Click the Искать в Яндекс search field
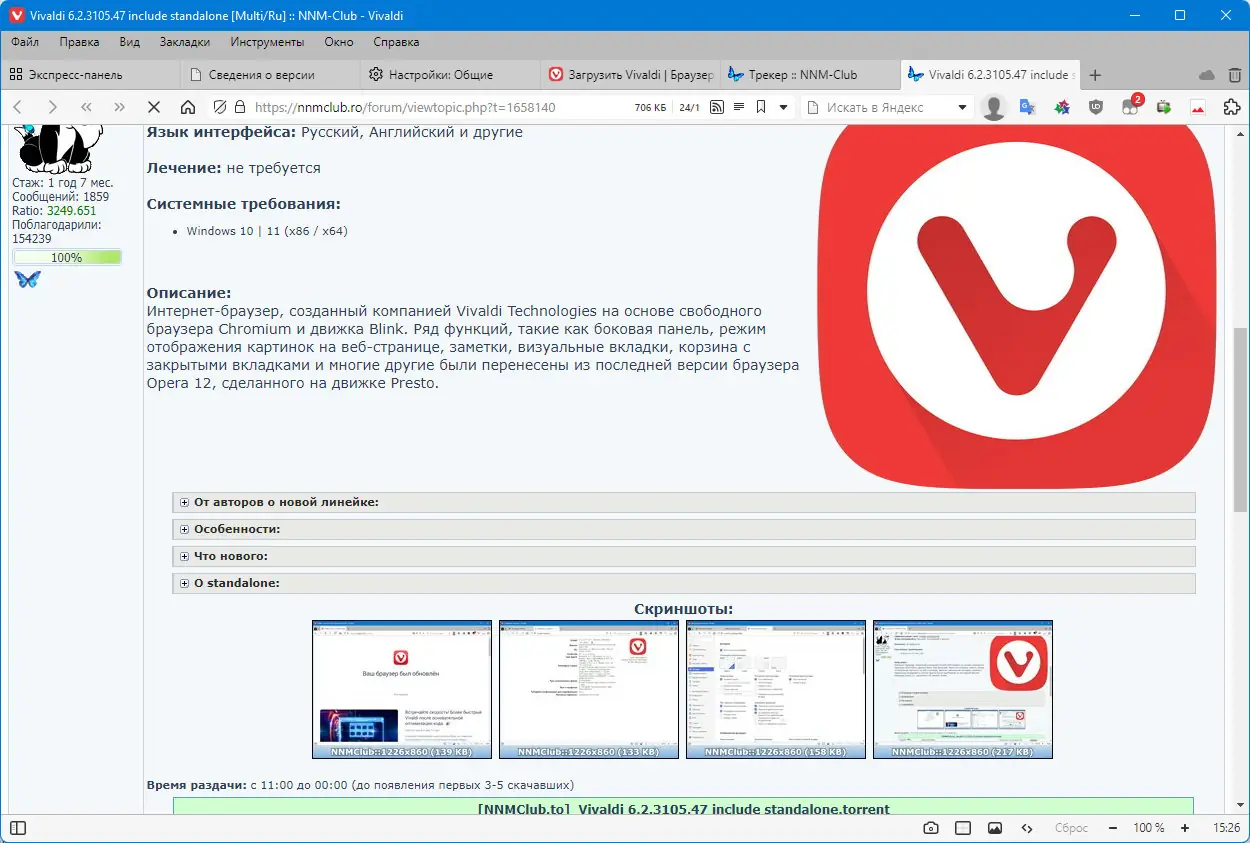Viewport: 1250px width, 843px height. 887,107
